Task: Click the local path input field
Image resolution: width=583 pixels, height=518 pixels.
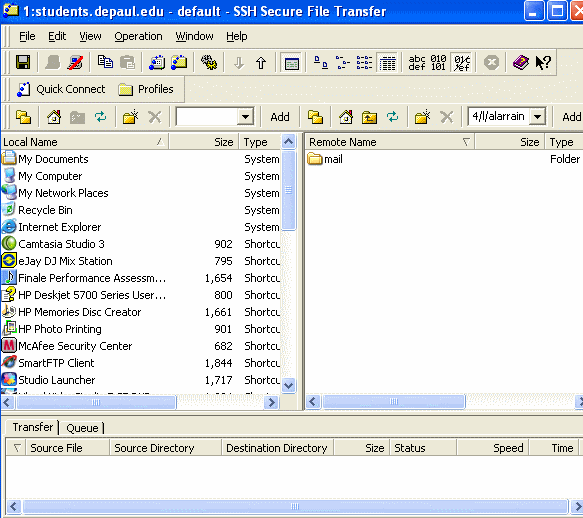Action: click(207, 117)
